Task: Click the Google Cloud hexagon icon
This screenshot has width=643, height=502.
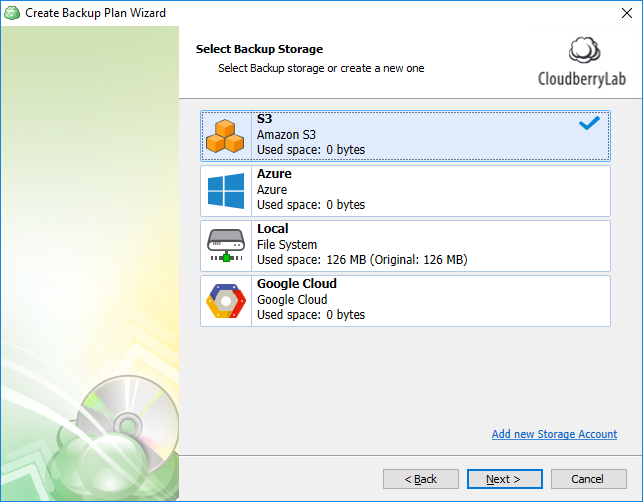Action: coord(226,301)
